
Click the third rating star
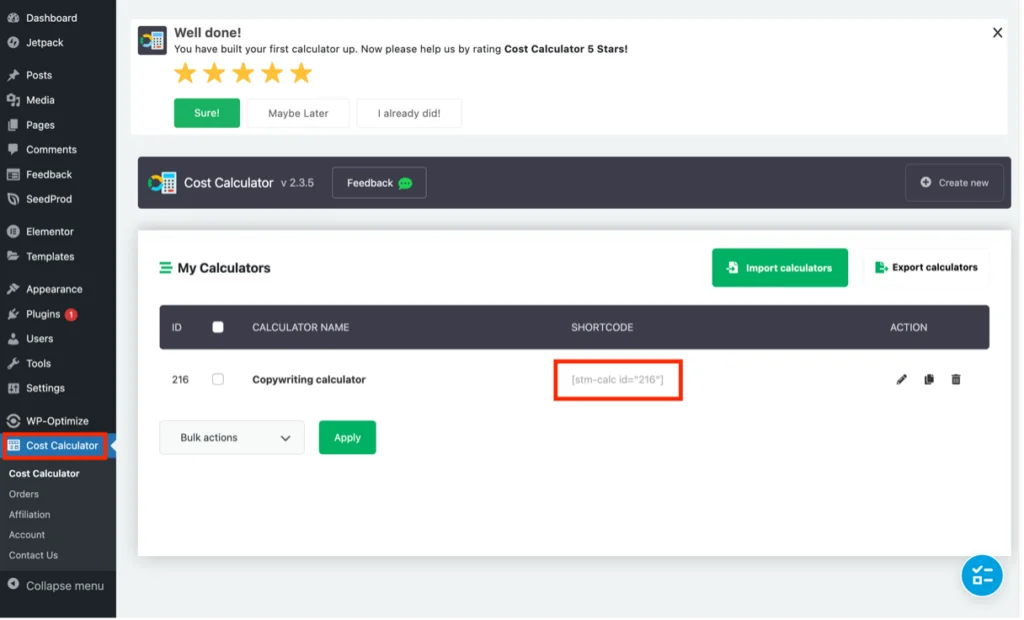pos(243,73)
